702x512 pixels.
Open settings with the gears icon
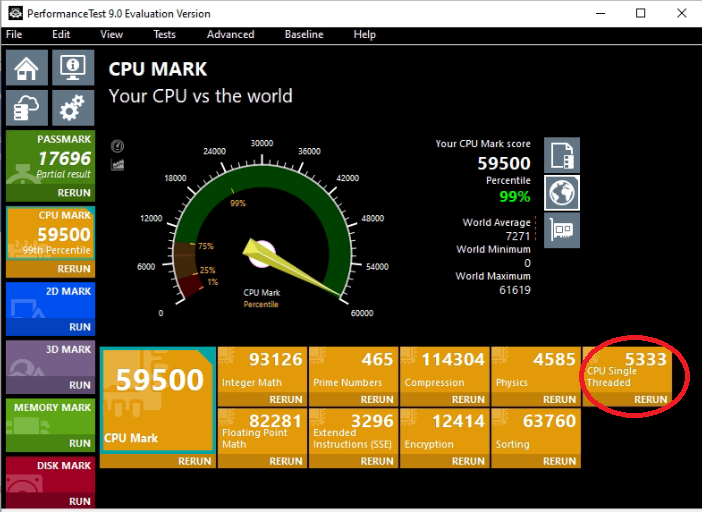pos(71,108)
